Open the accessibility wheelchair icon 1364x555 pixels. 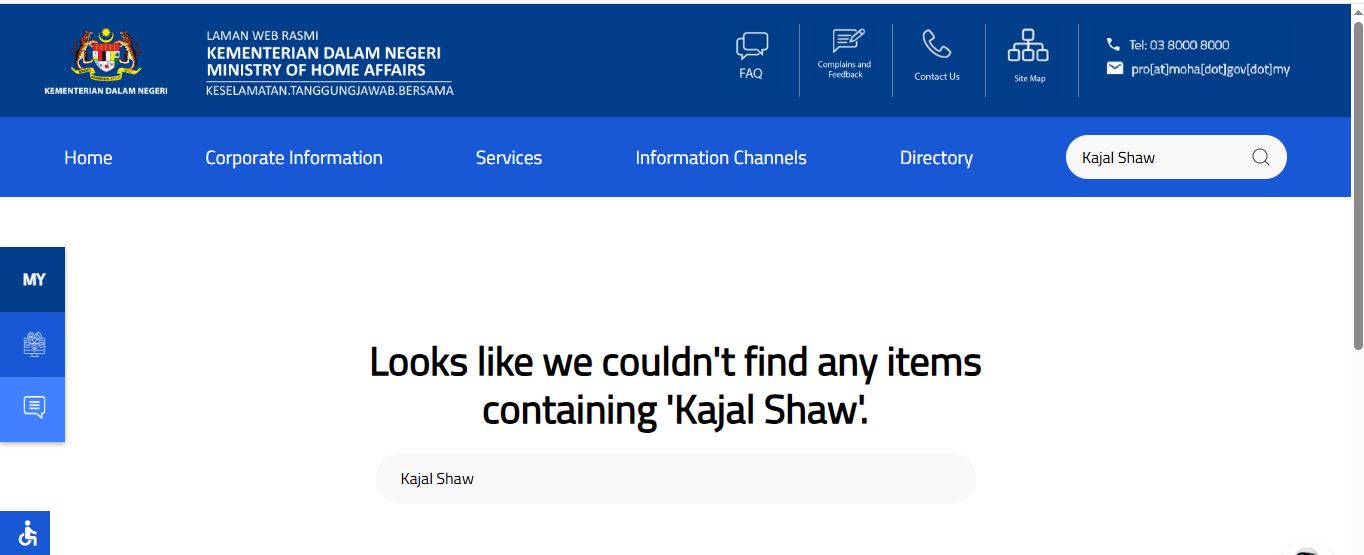point(27,534)
